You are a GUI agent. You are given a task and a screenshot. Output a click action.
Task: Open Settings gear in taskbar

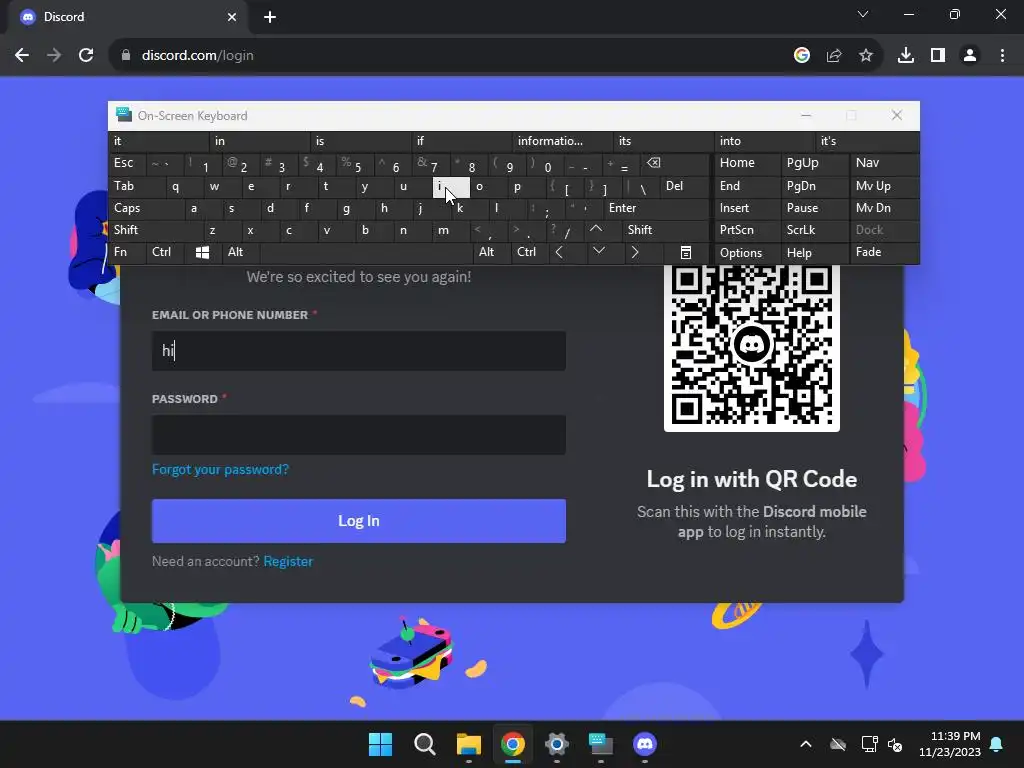(x=556, y=744)
